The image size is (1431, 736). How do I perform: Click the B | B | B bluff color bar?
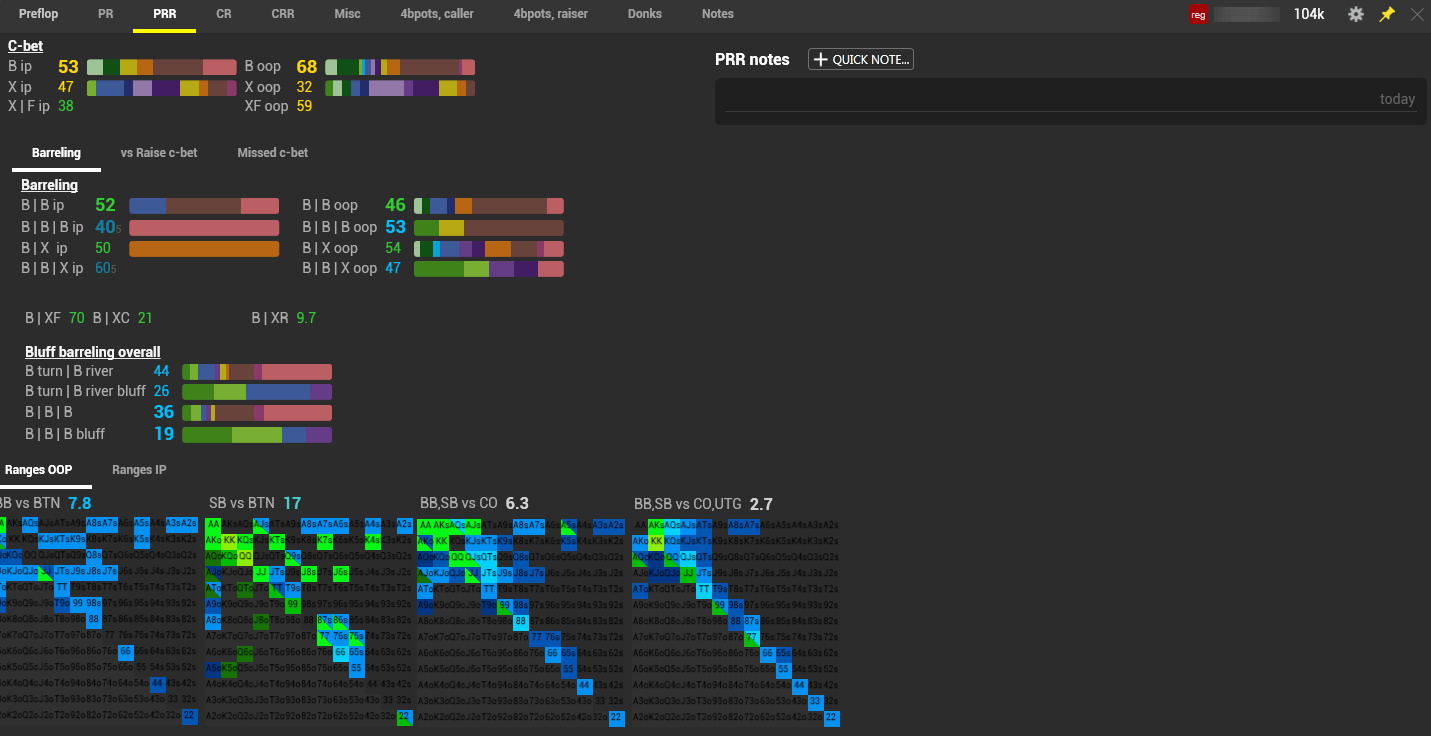pos(257,435)
